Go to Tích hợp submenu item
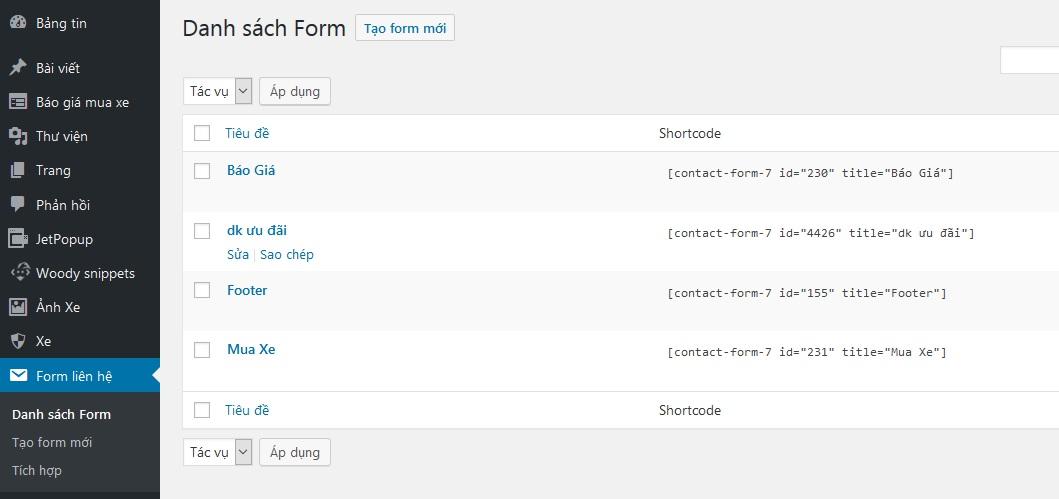Image resolution: width=1059 pixels, height=499 pixels. (37, 470)
